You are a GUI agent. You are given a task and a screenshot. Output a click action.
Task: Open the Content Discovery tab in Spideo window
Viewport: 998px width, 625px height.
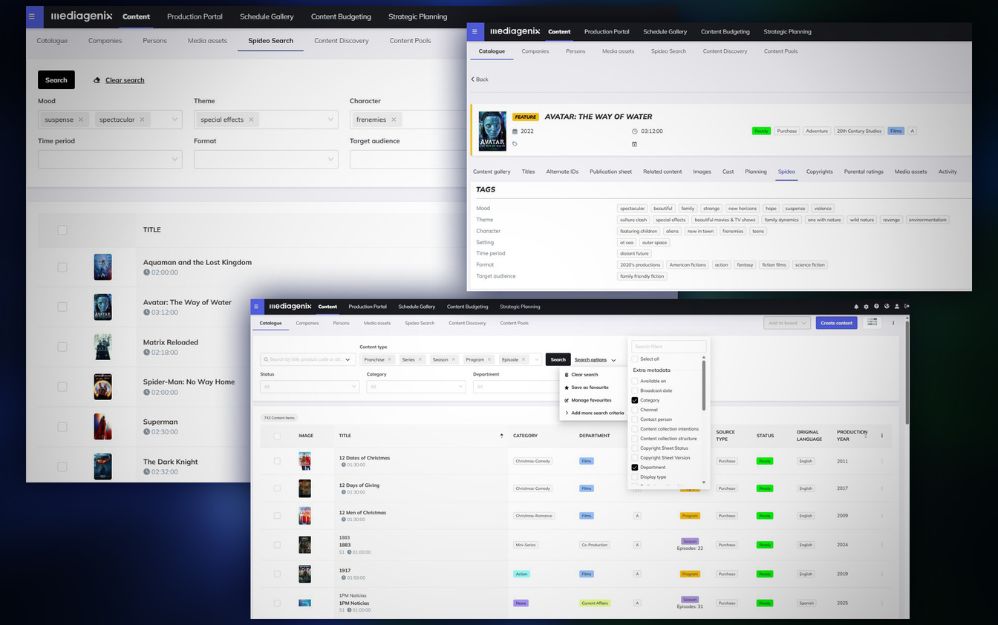coord(341,41)
